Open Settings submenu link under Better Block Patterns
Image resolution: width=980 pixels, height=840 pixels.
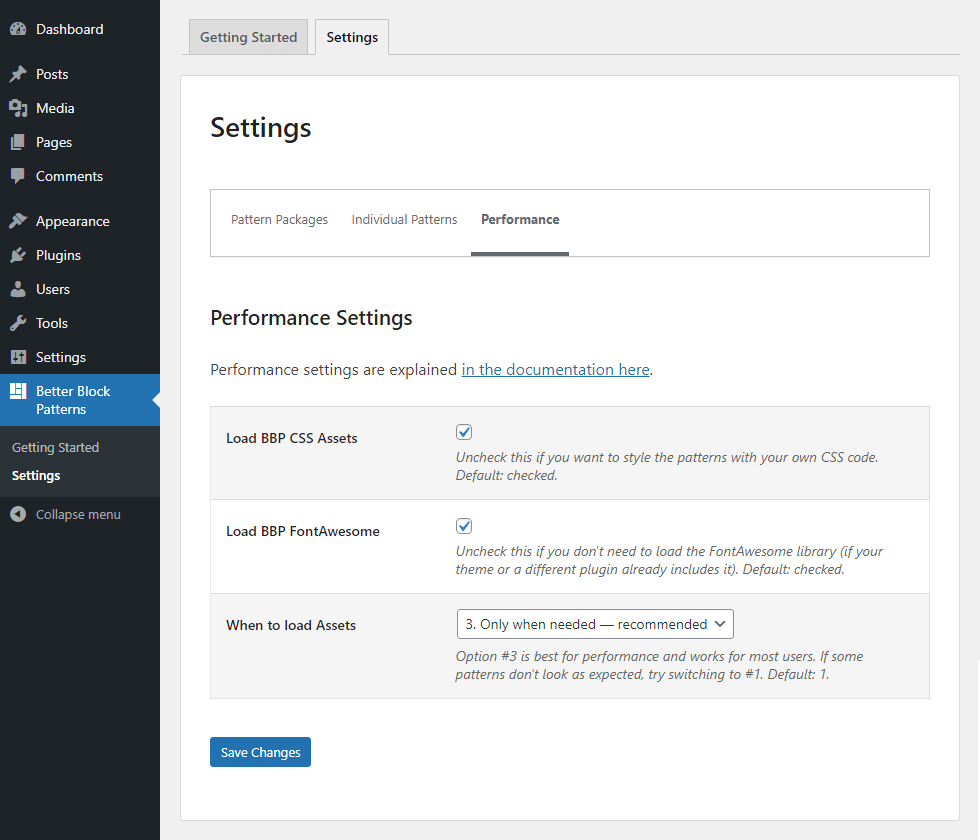36,476
